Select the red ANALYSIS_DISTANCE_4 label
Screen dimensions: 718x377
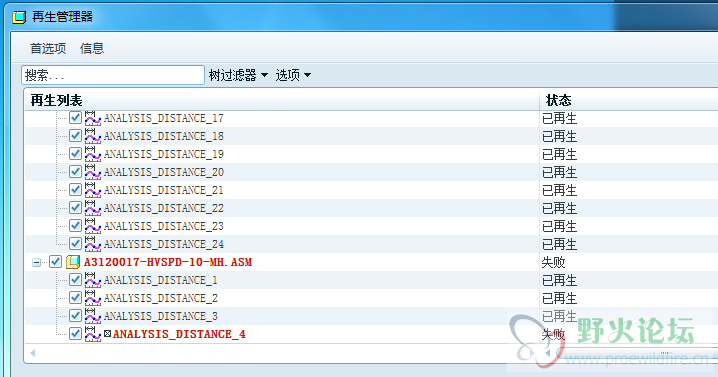pyautogui.click(x=179, y=334)
